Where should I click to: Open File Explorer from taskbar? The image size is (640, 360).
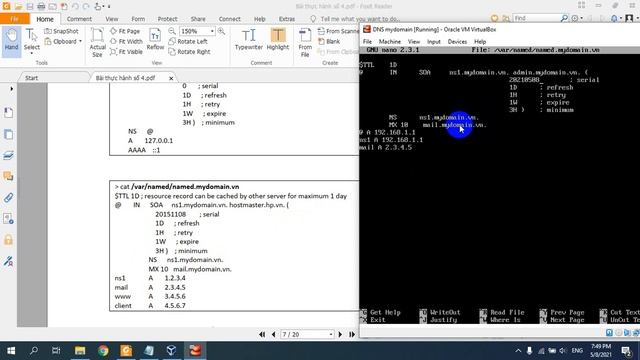pos(80,351)
